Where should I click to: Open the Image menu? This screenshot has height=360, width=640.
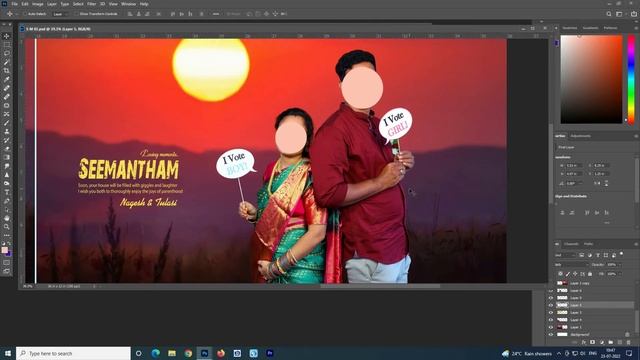(38, 4)
